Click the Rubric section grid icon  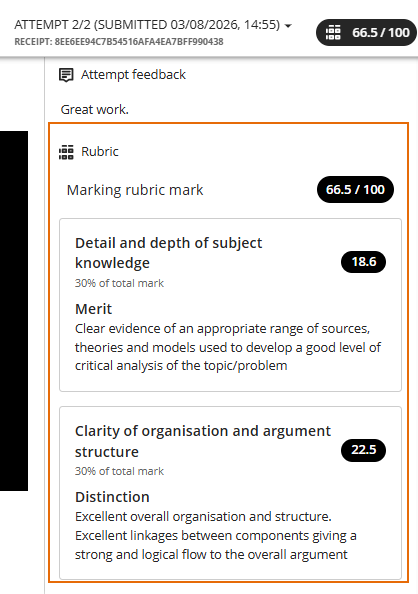(66, 152)
